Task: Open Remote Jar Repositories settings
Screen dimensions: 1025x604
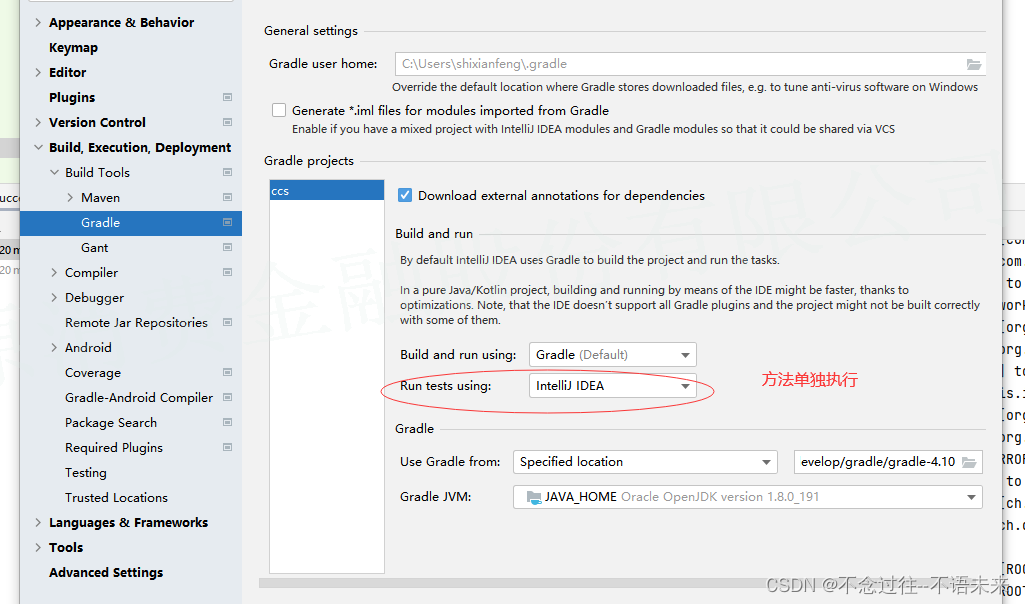Action: pos(136,323)
